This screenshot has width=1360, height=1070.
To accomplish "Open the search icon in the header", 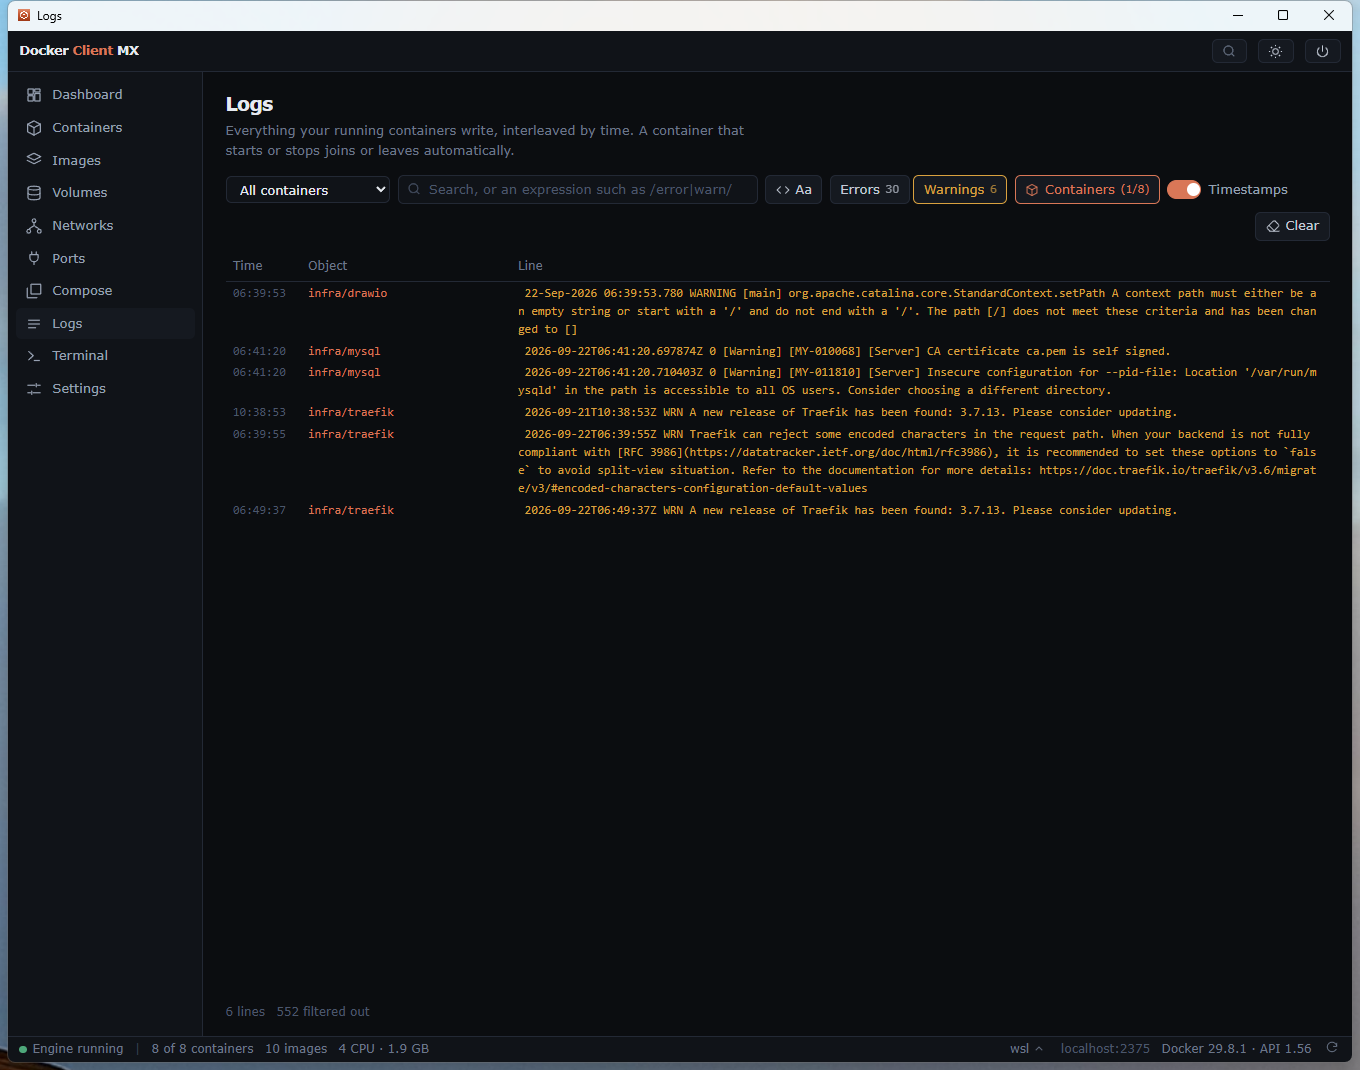I will [1229, 51].
